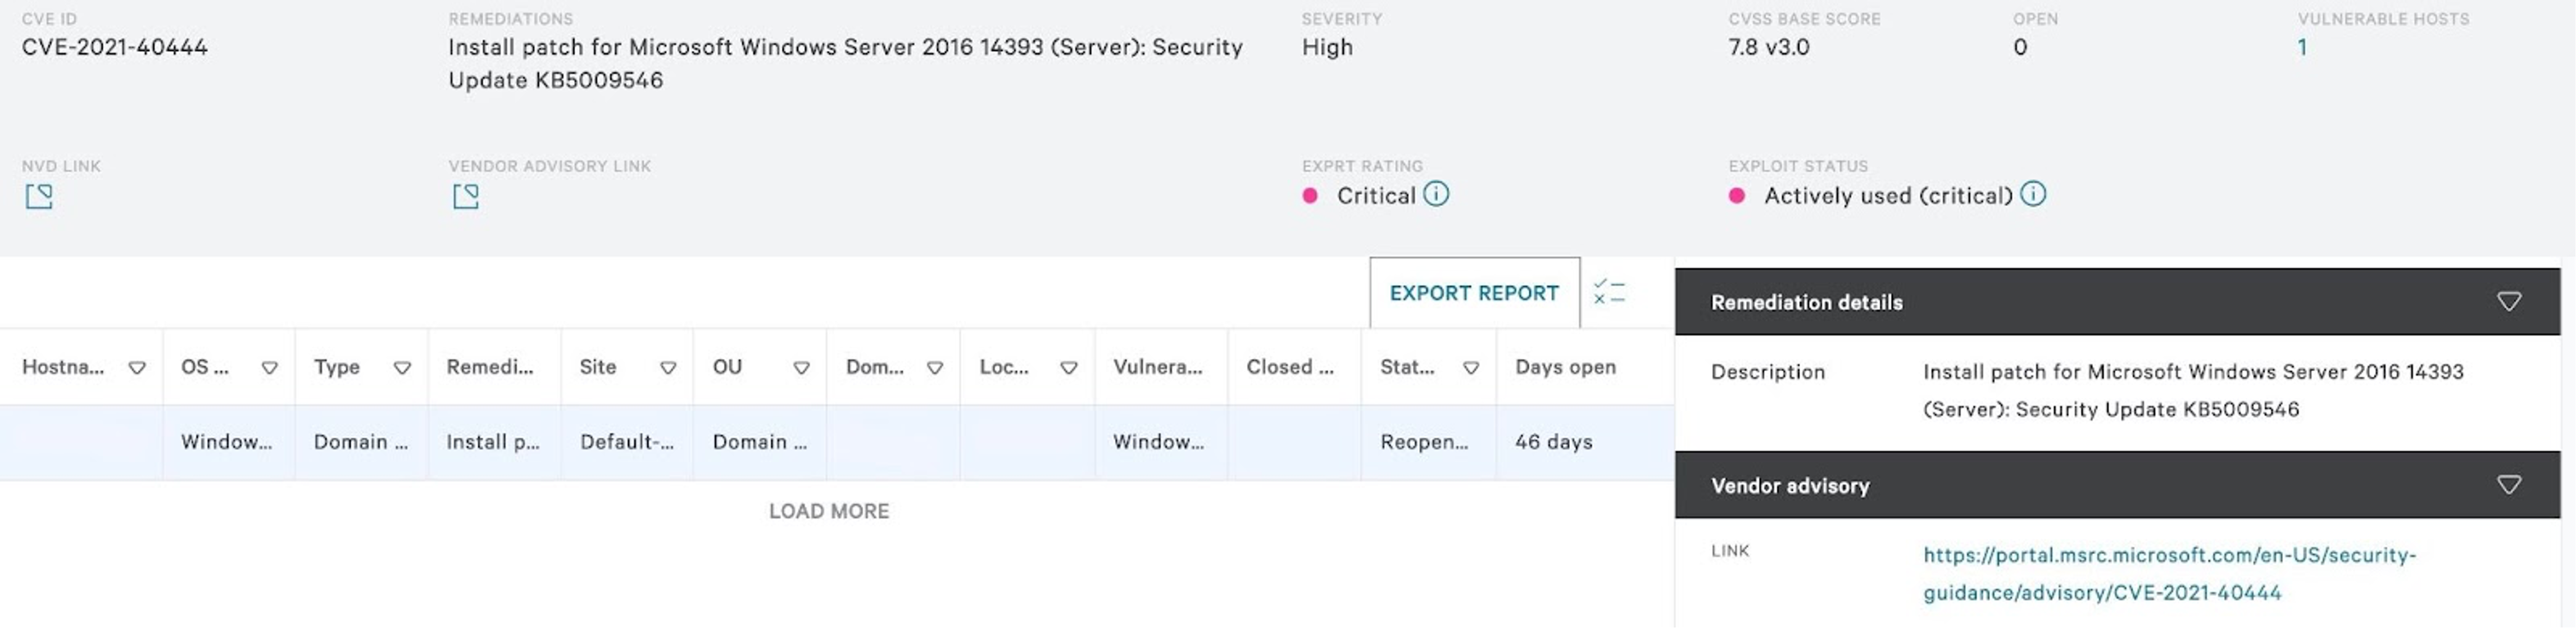
Task: Open the OU column filter
Action: pos(801,368)
